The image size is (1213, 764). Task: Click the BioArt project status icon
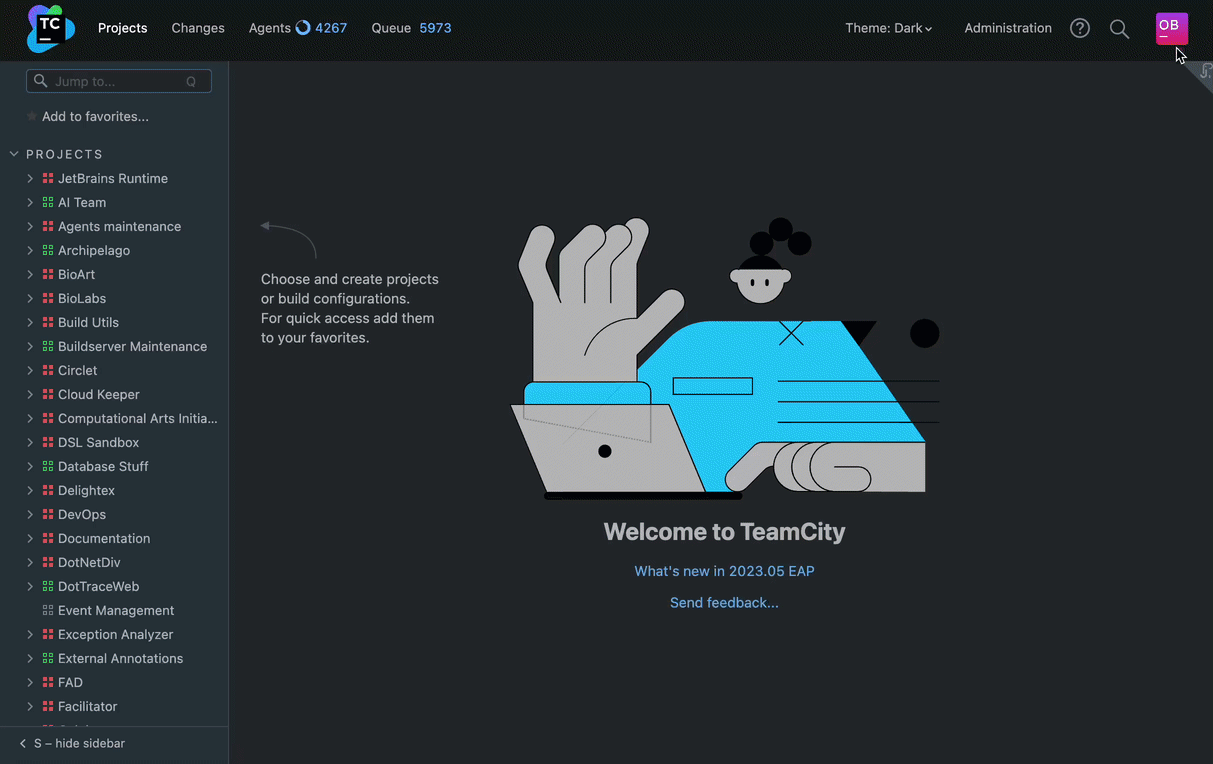tap(48, 275)
